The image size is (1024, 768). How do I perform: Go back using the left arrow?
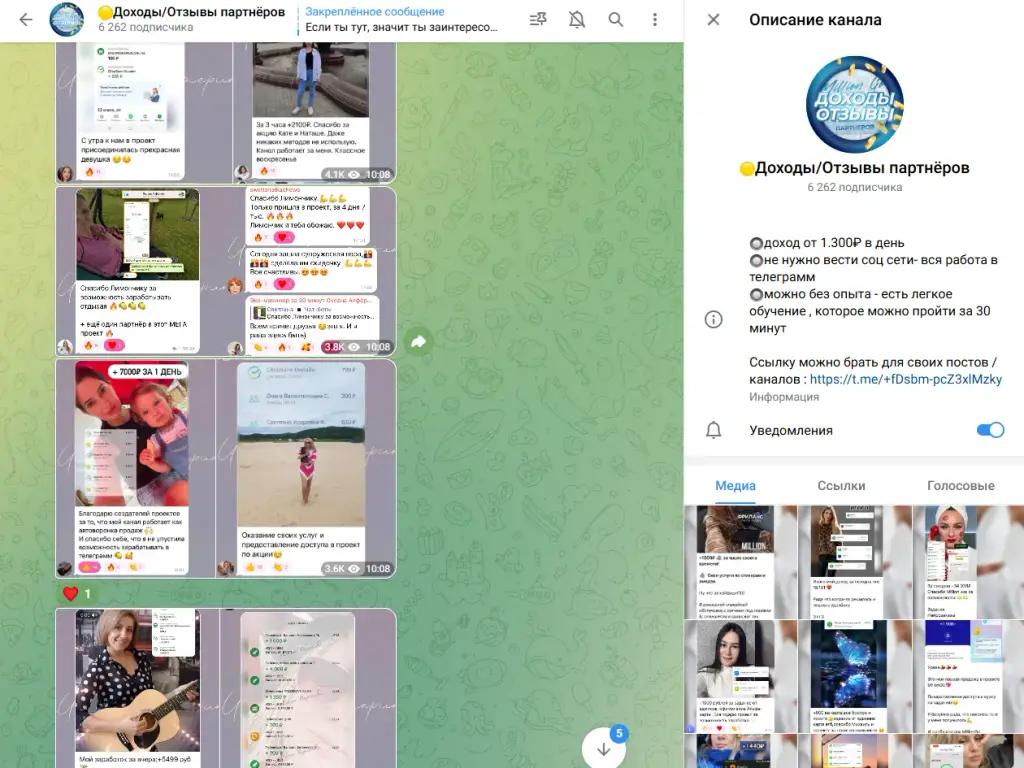click(26, 20)
